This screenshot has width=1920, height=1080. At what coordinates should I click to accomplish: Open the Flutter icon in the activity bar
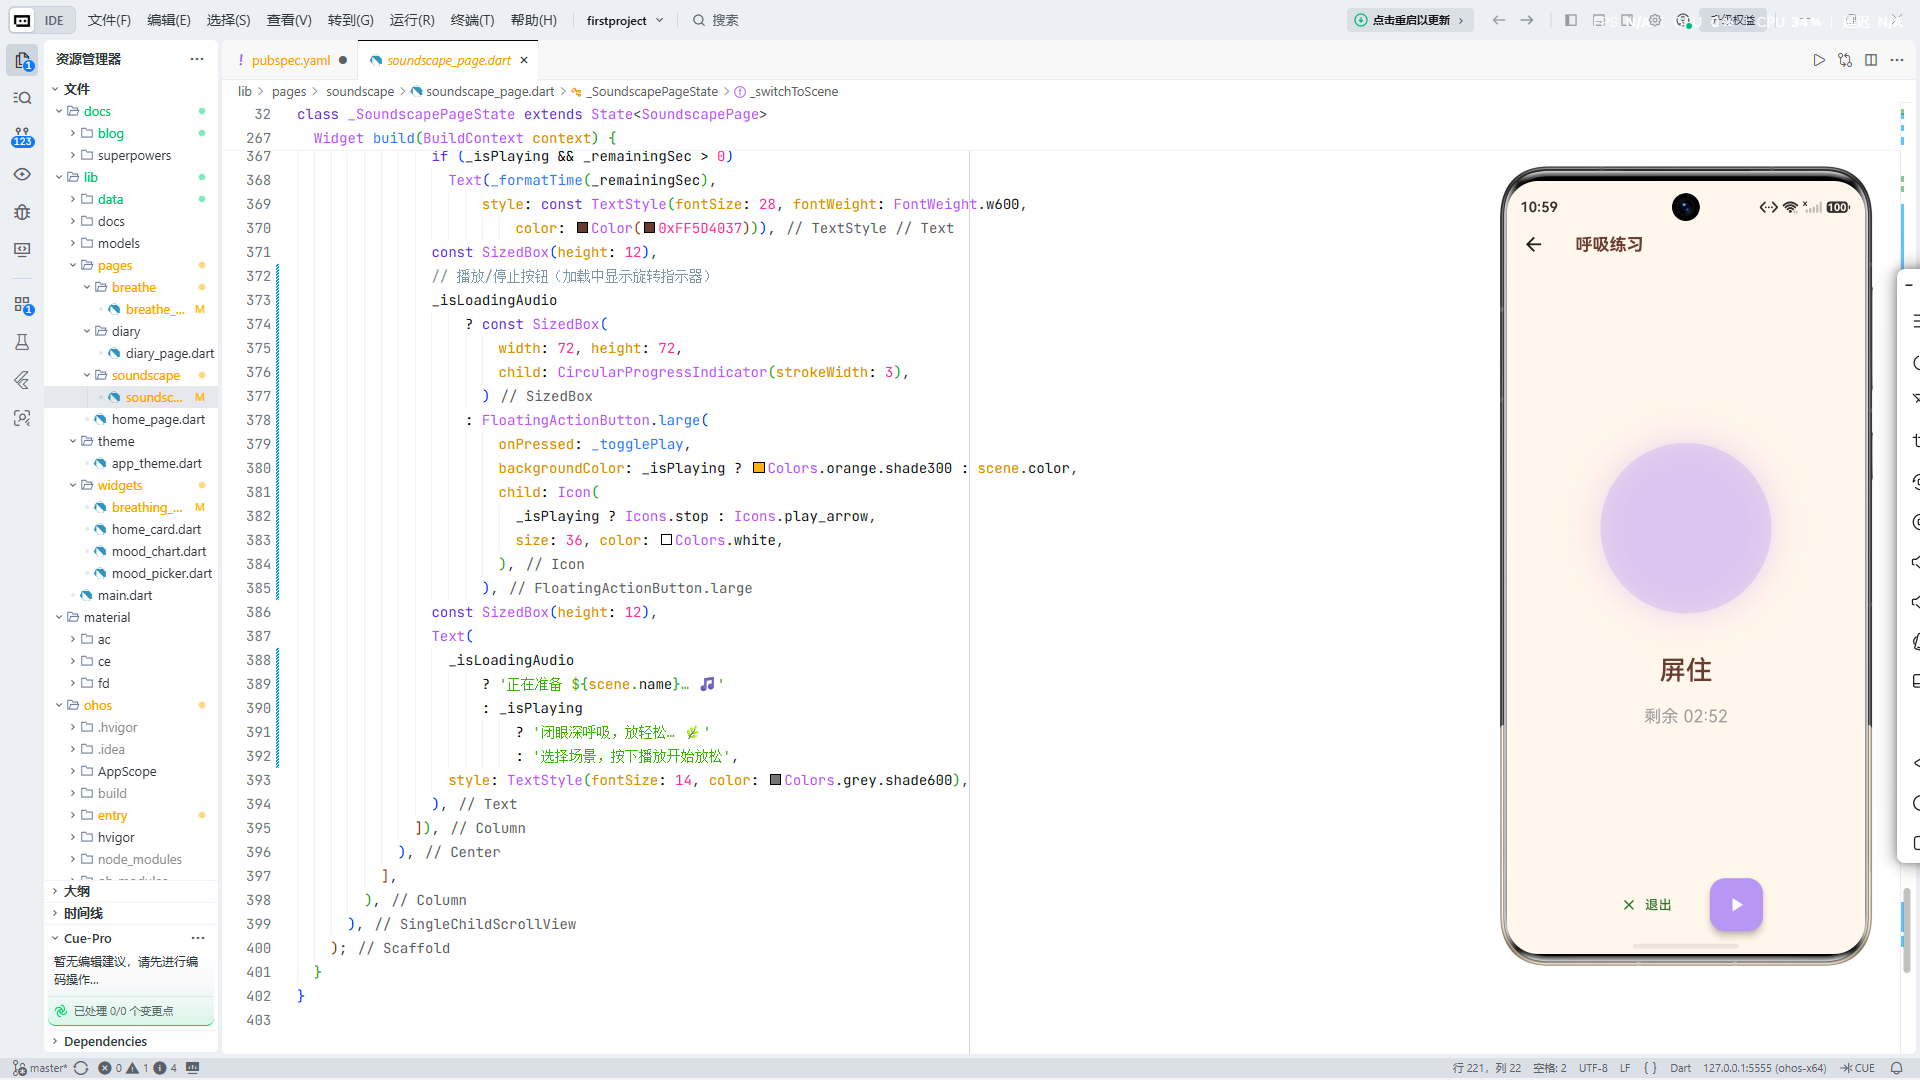(22, 380)
